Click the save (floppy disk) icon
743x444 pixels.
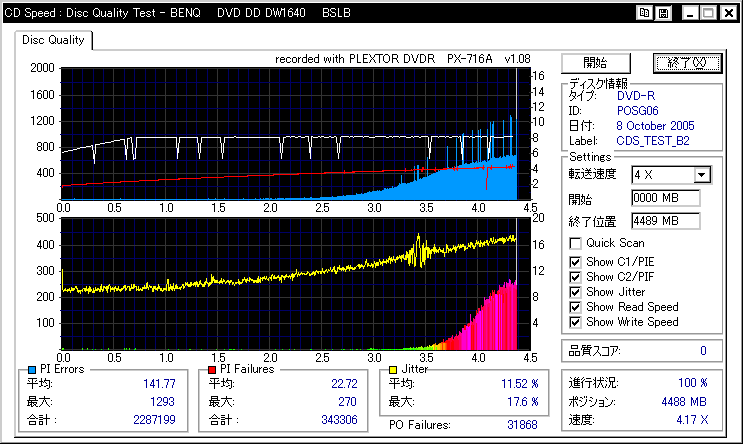pos(663,13)
